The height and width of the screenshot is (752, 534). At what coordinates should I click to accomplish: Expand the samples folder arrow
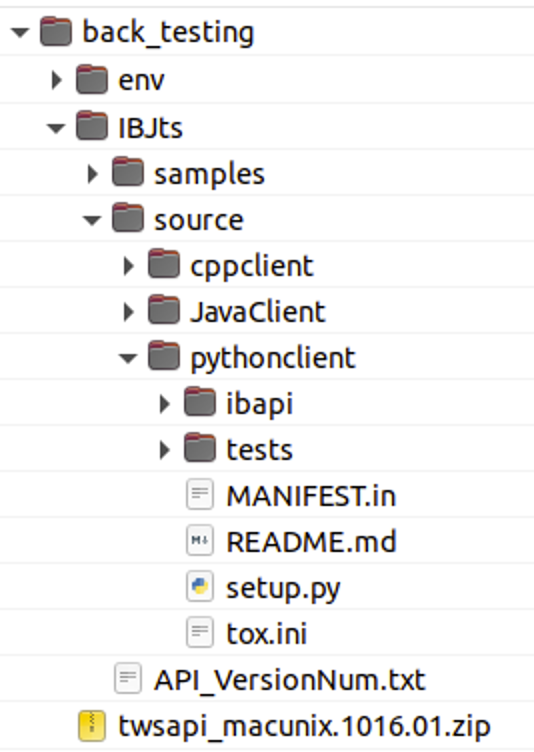pyautogui.click(x=92, y=174)
